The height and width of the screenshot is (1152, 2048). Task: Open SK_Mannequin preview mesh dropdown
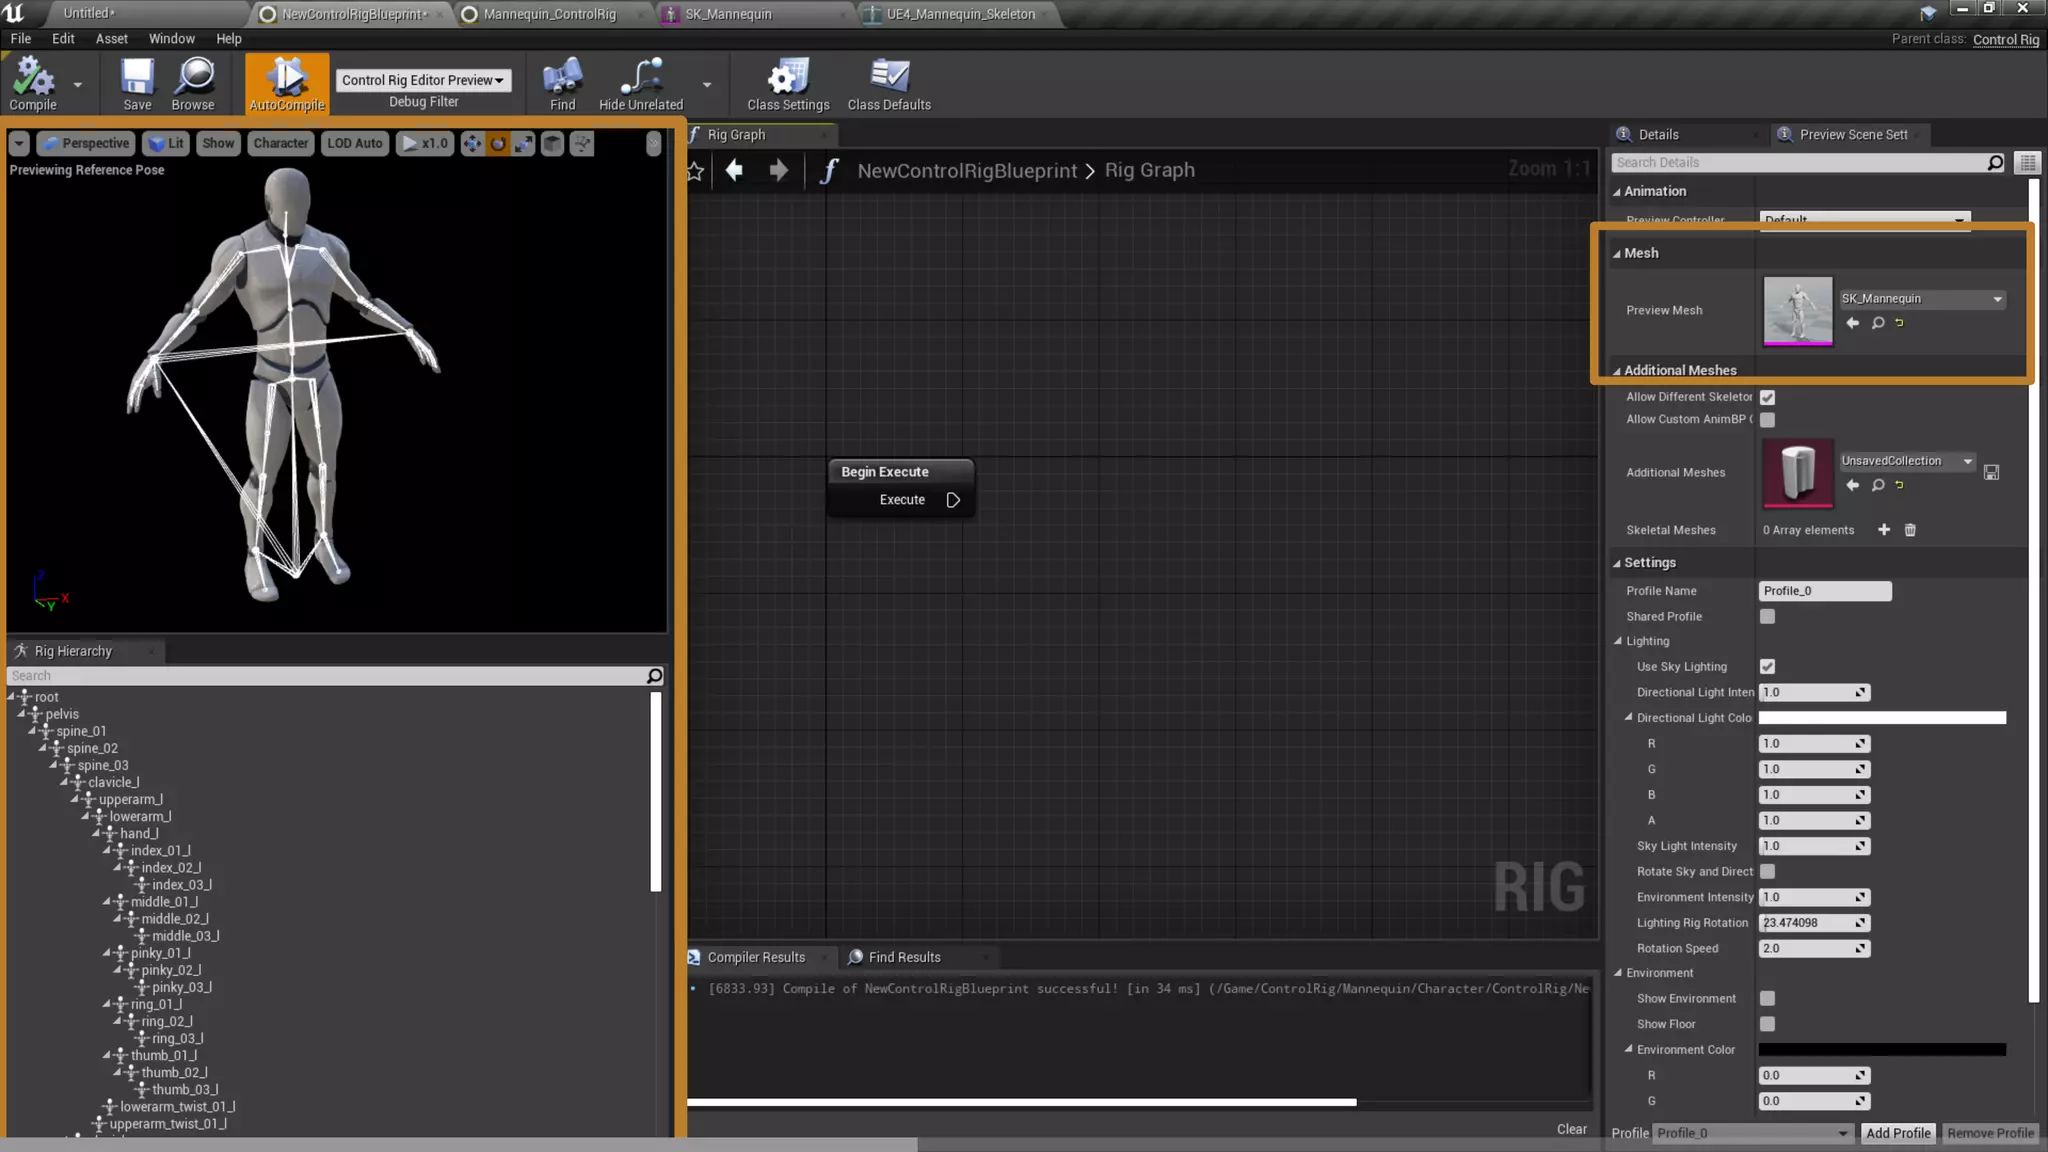[1921, 299]
